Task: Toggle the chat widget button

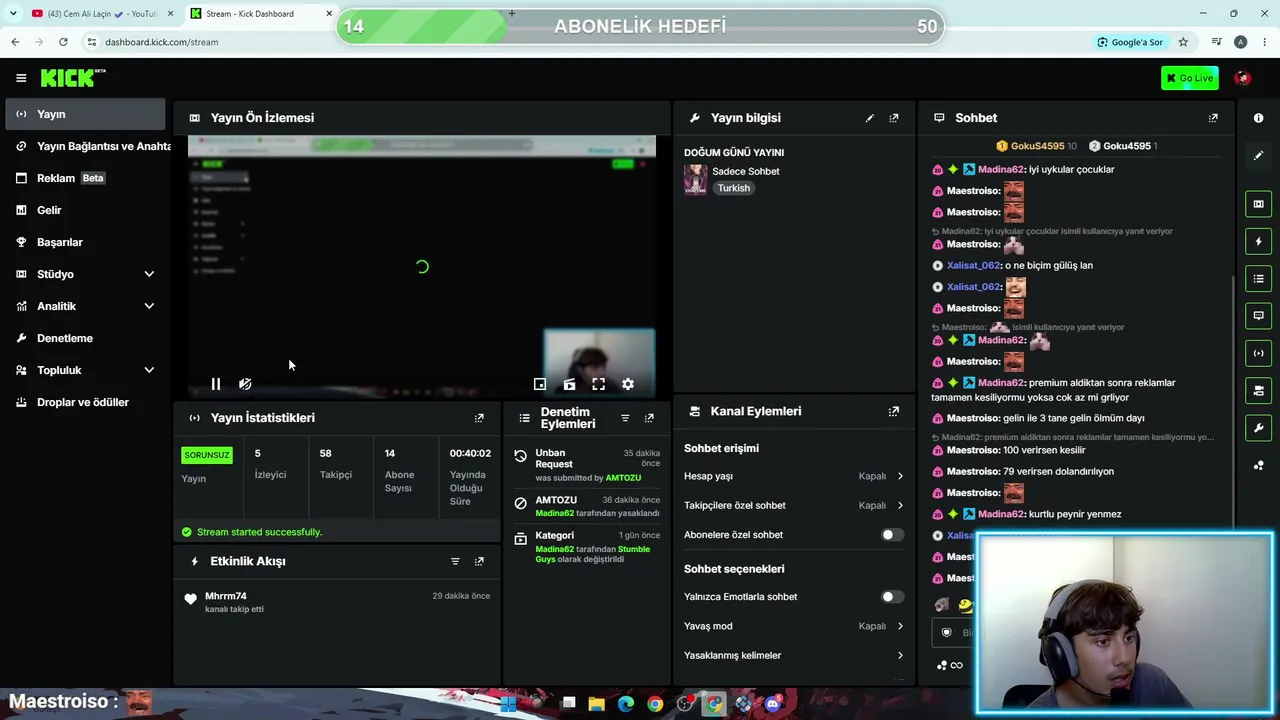Action: pyautogui.click(x=1258, y=316)
